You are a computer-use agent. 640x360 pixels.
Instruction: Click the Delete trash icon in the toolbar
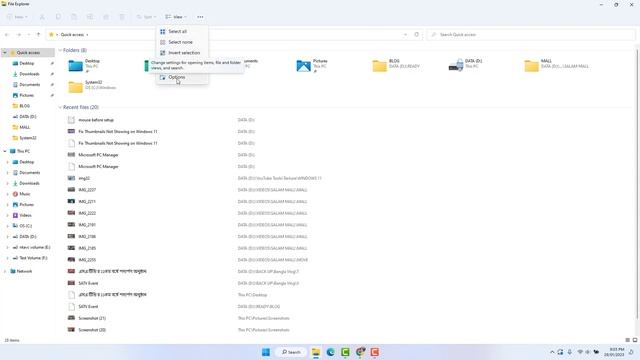tap(122, 17)
